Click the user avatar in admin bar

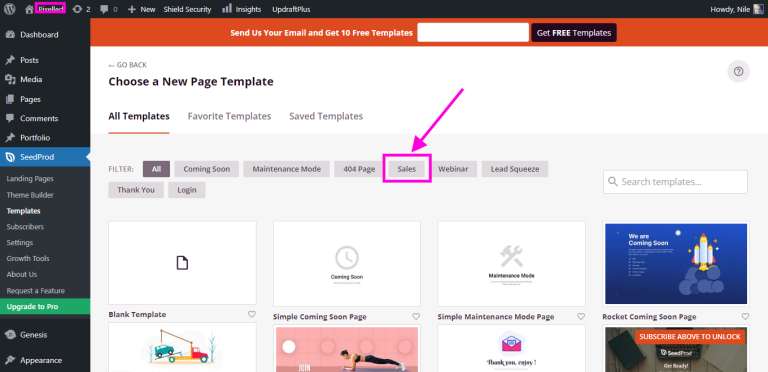[x=758, y=9]
